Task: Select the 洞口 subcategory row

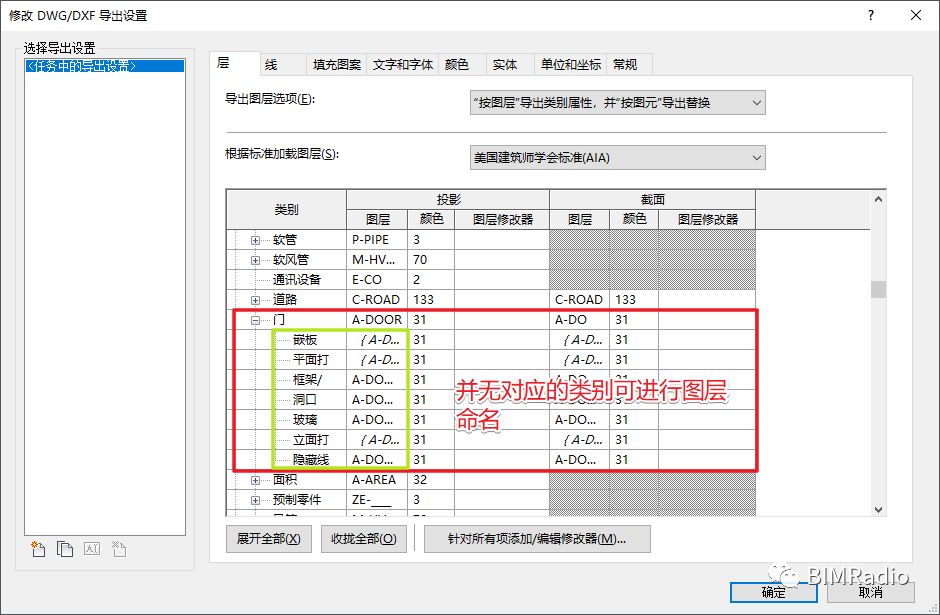Action: (305, 400)
